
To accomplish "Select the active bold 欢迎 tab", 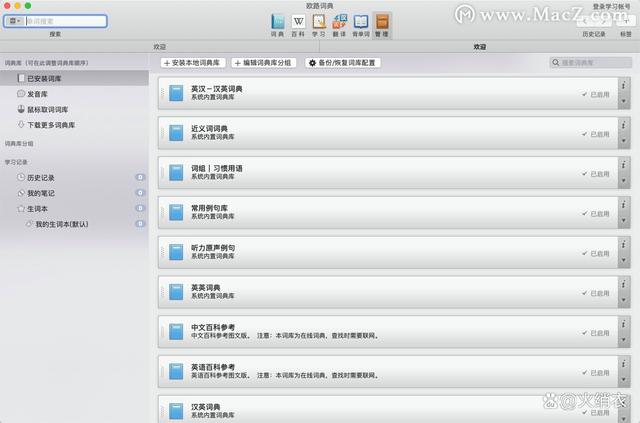I will point(480,47).
